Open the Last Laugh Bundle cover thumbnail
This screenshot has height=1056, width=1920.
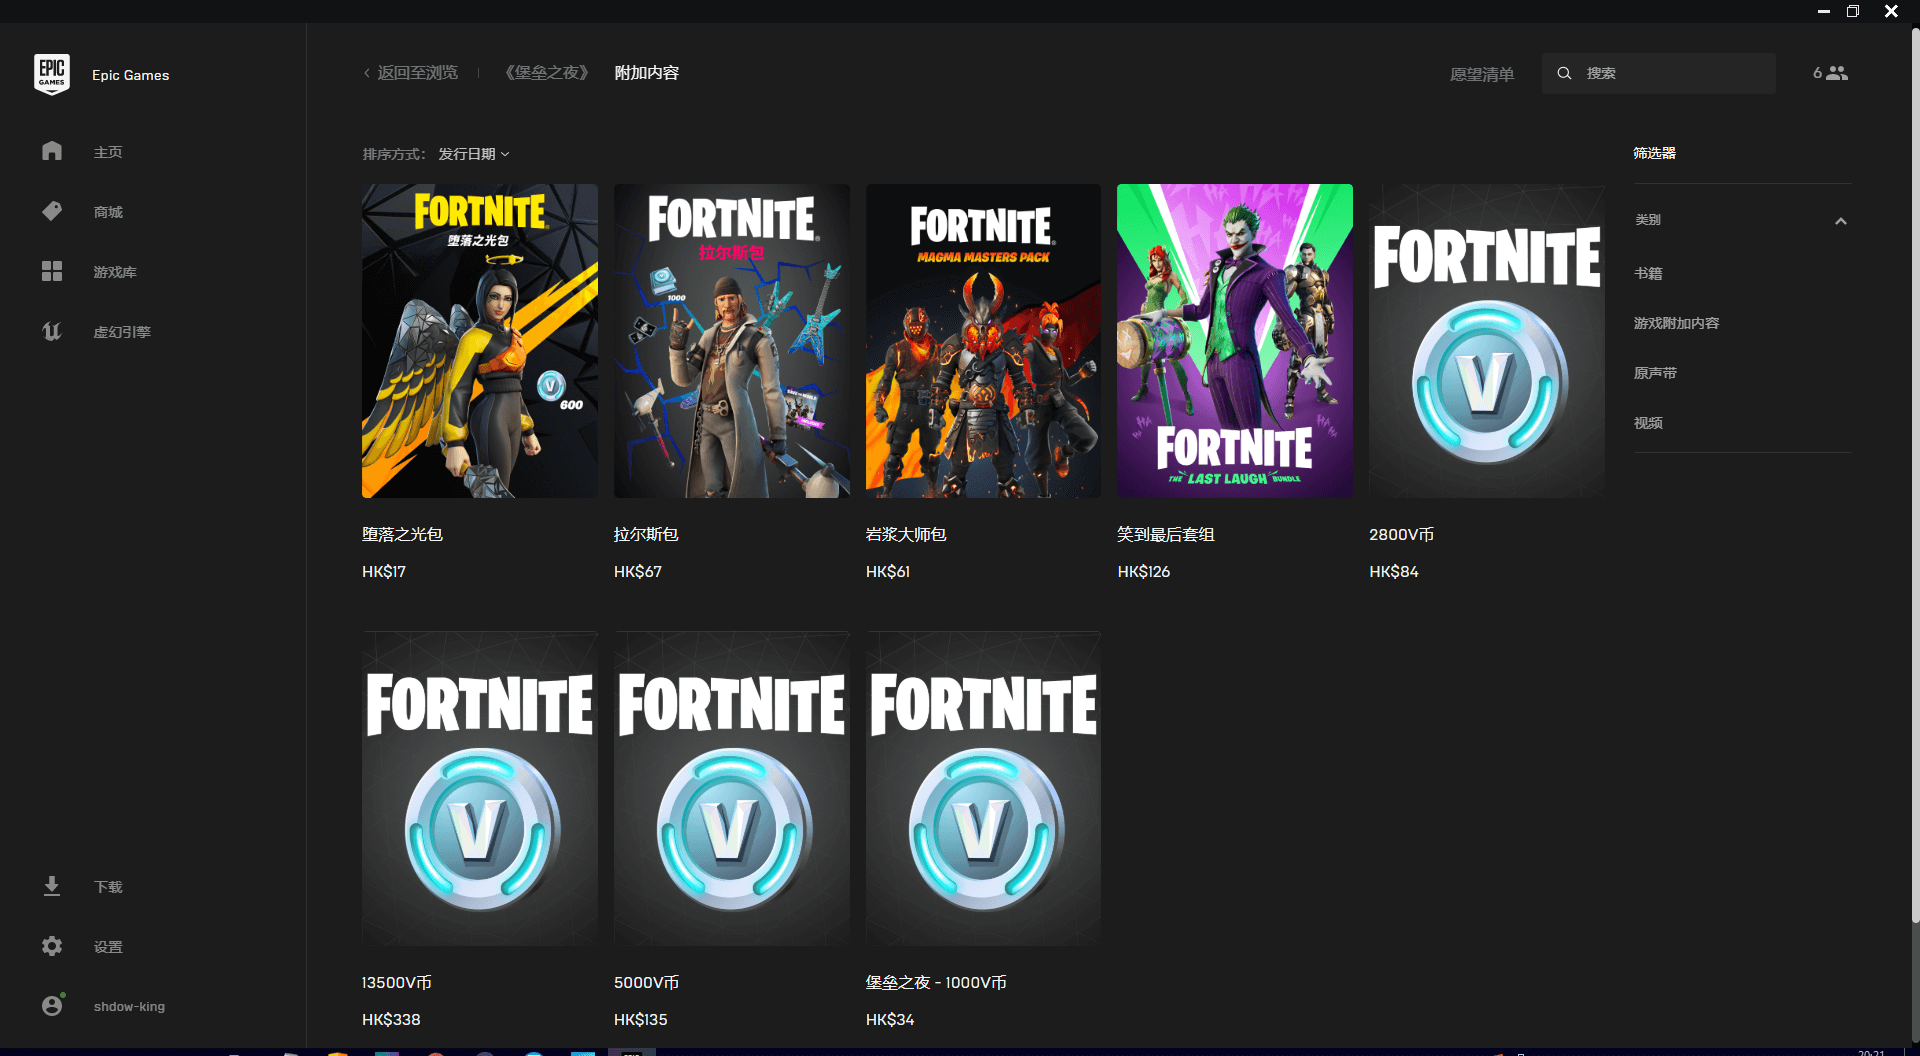[x=1235, y=341]
